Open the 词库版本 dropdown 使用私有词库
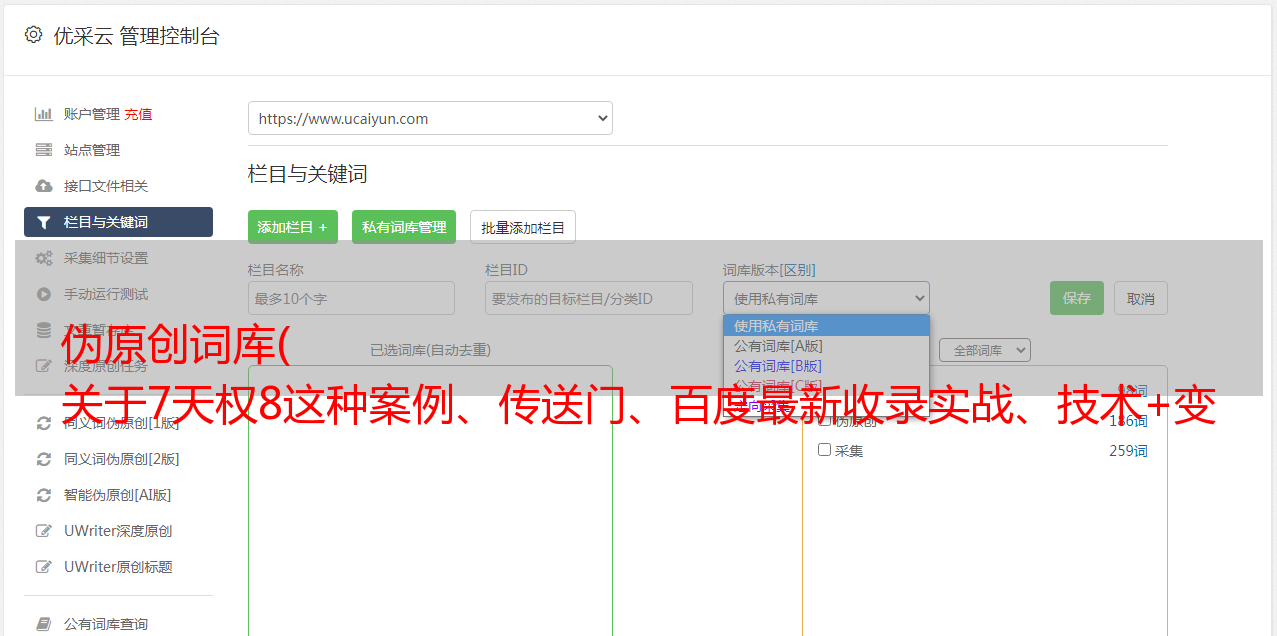1277x636 pixels. tap(826, 298)
